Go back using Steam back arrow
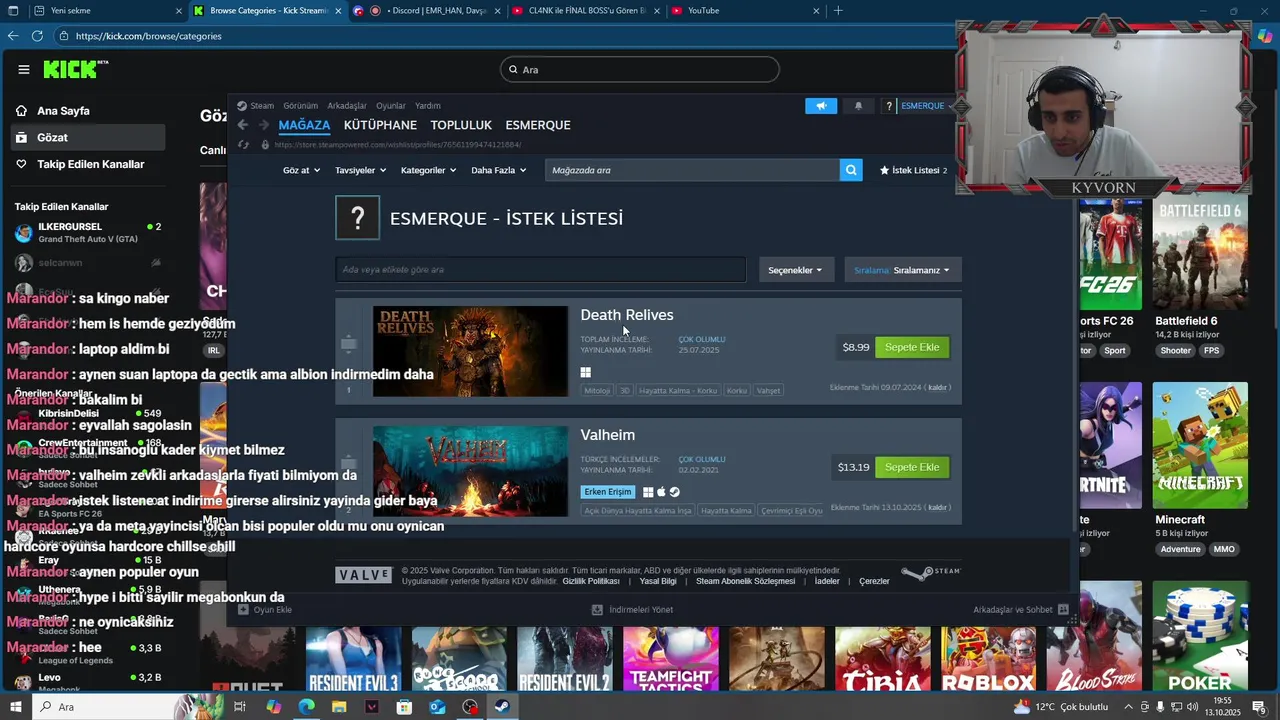 [243, 125]
